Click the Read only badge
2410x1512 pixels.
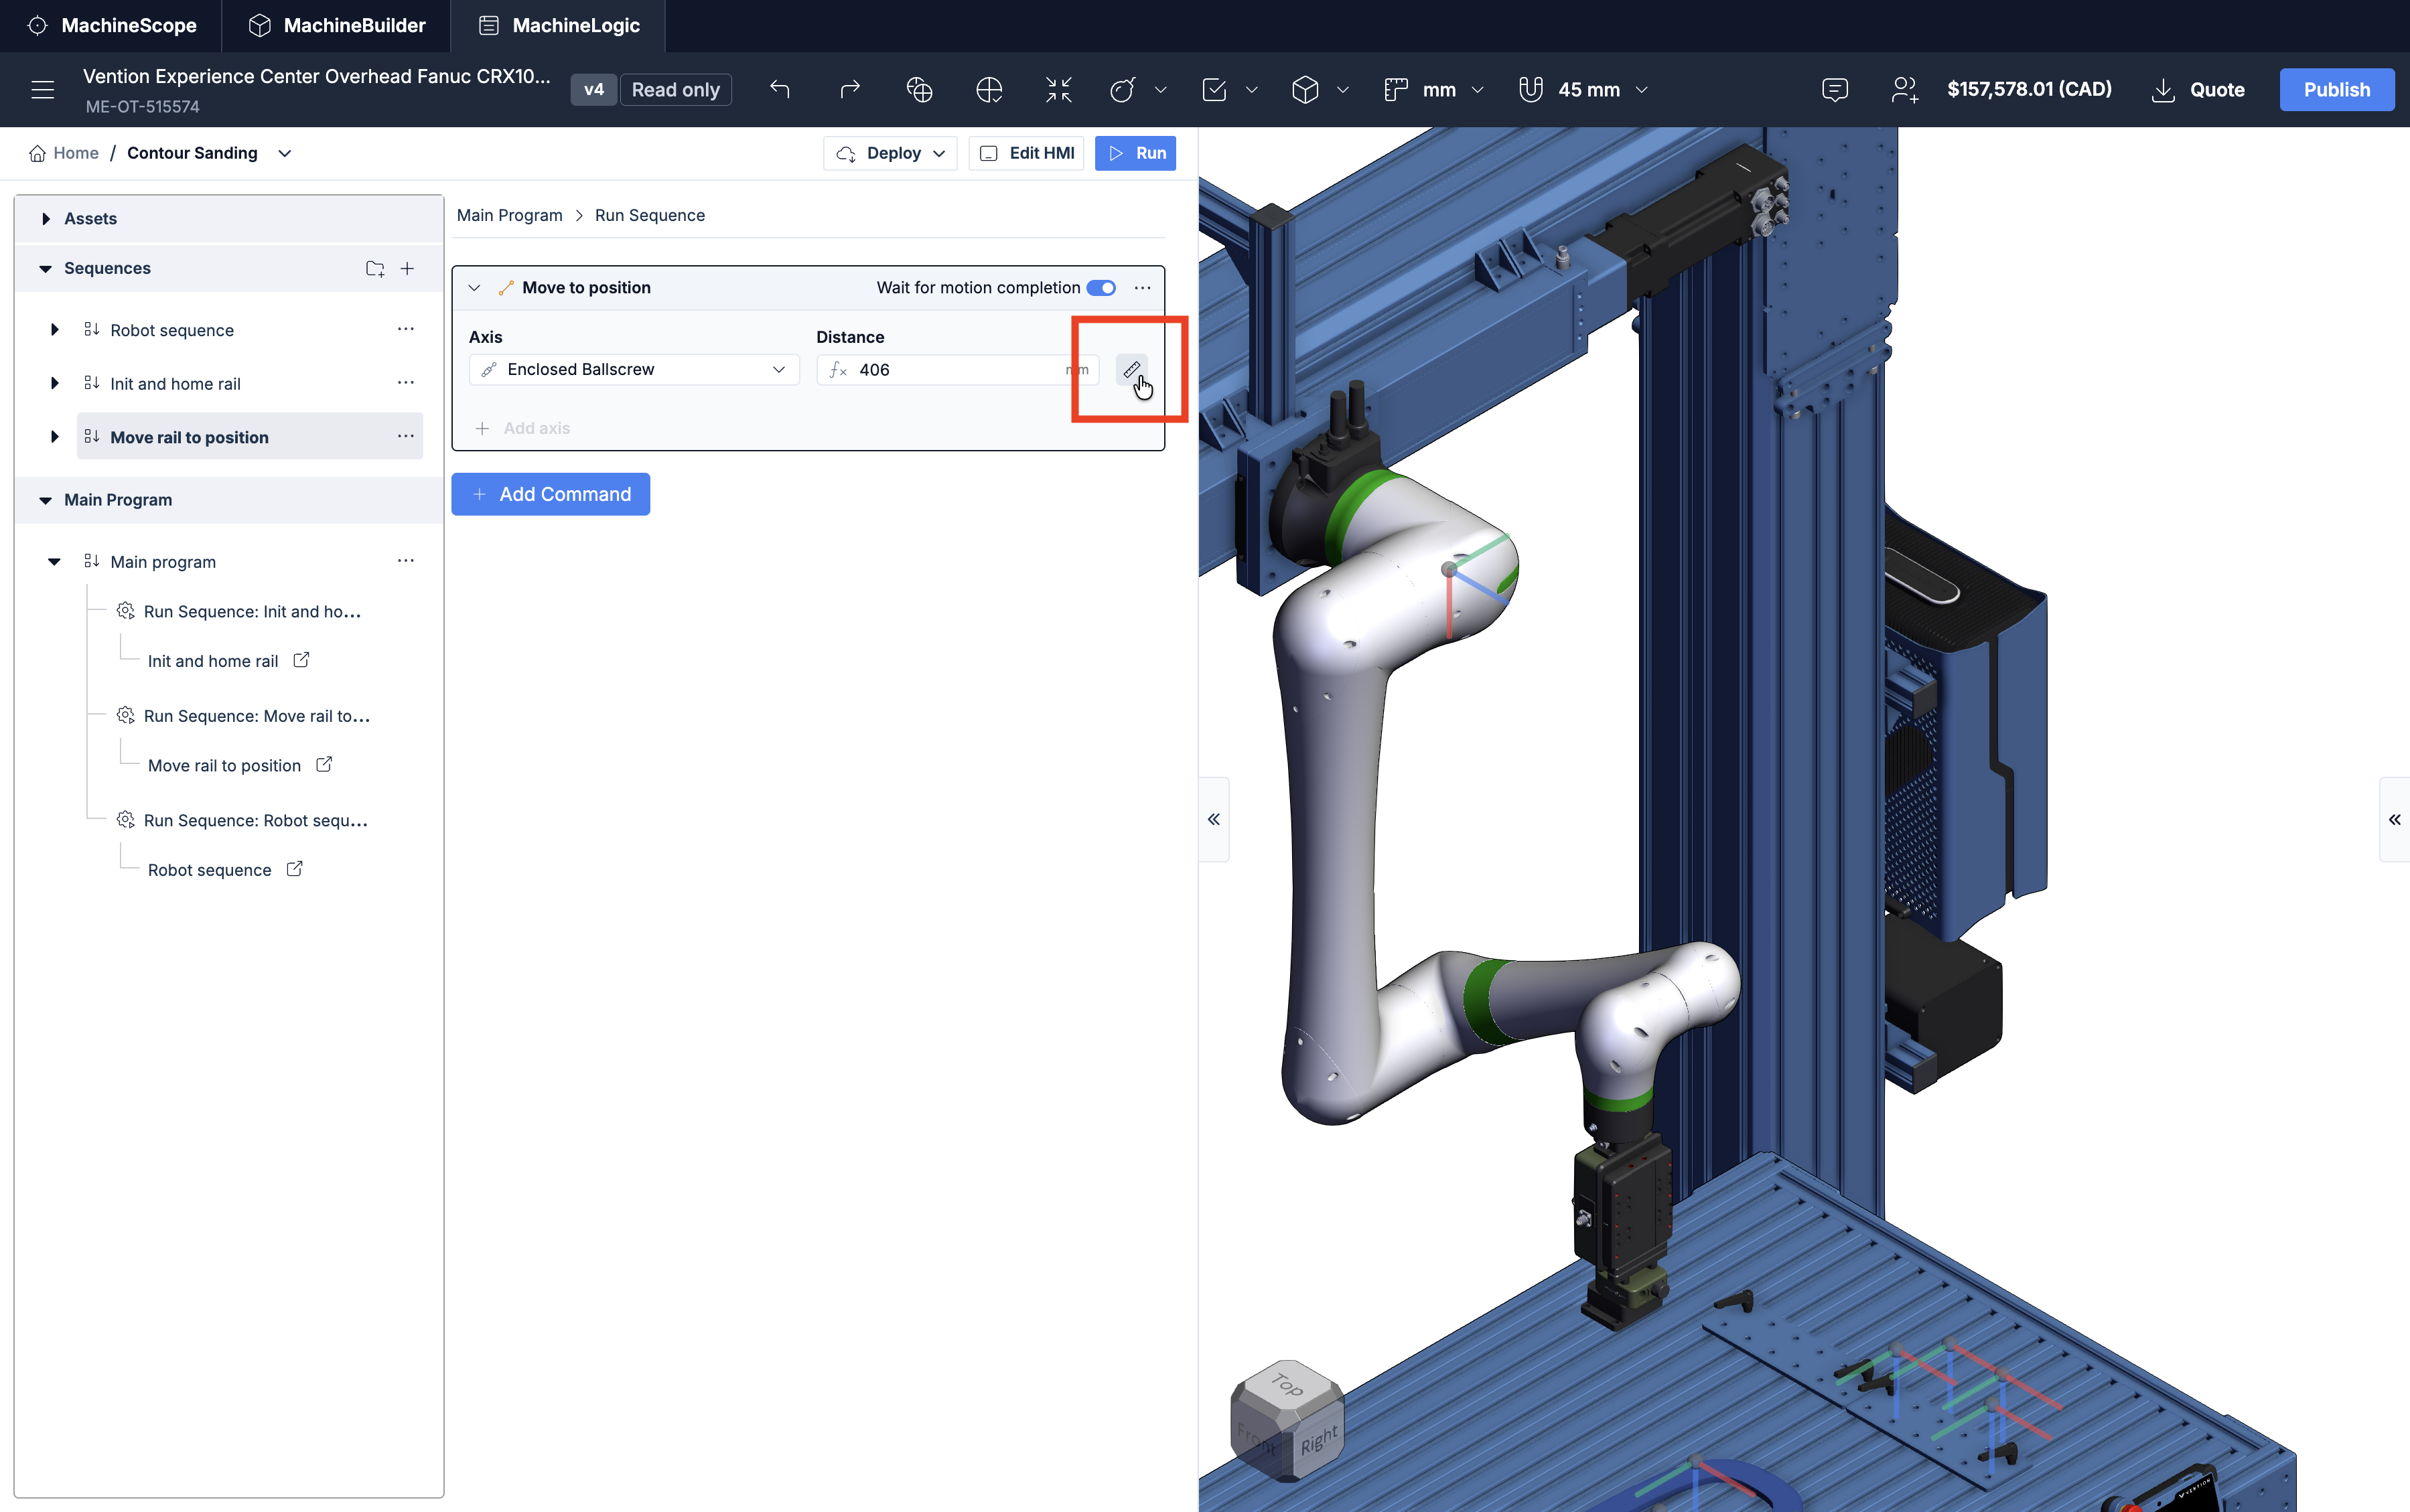coord(676,90)
